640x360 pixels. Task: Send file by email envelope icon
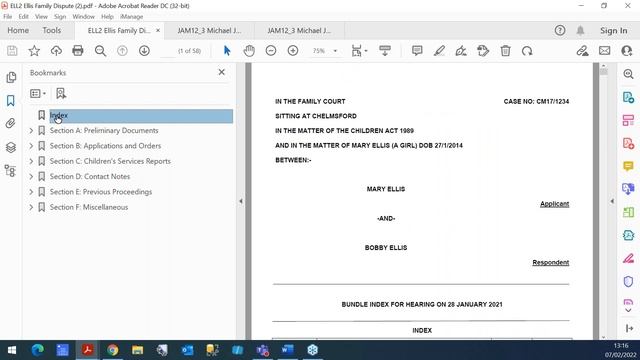click(604, 51)
